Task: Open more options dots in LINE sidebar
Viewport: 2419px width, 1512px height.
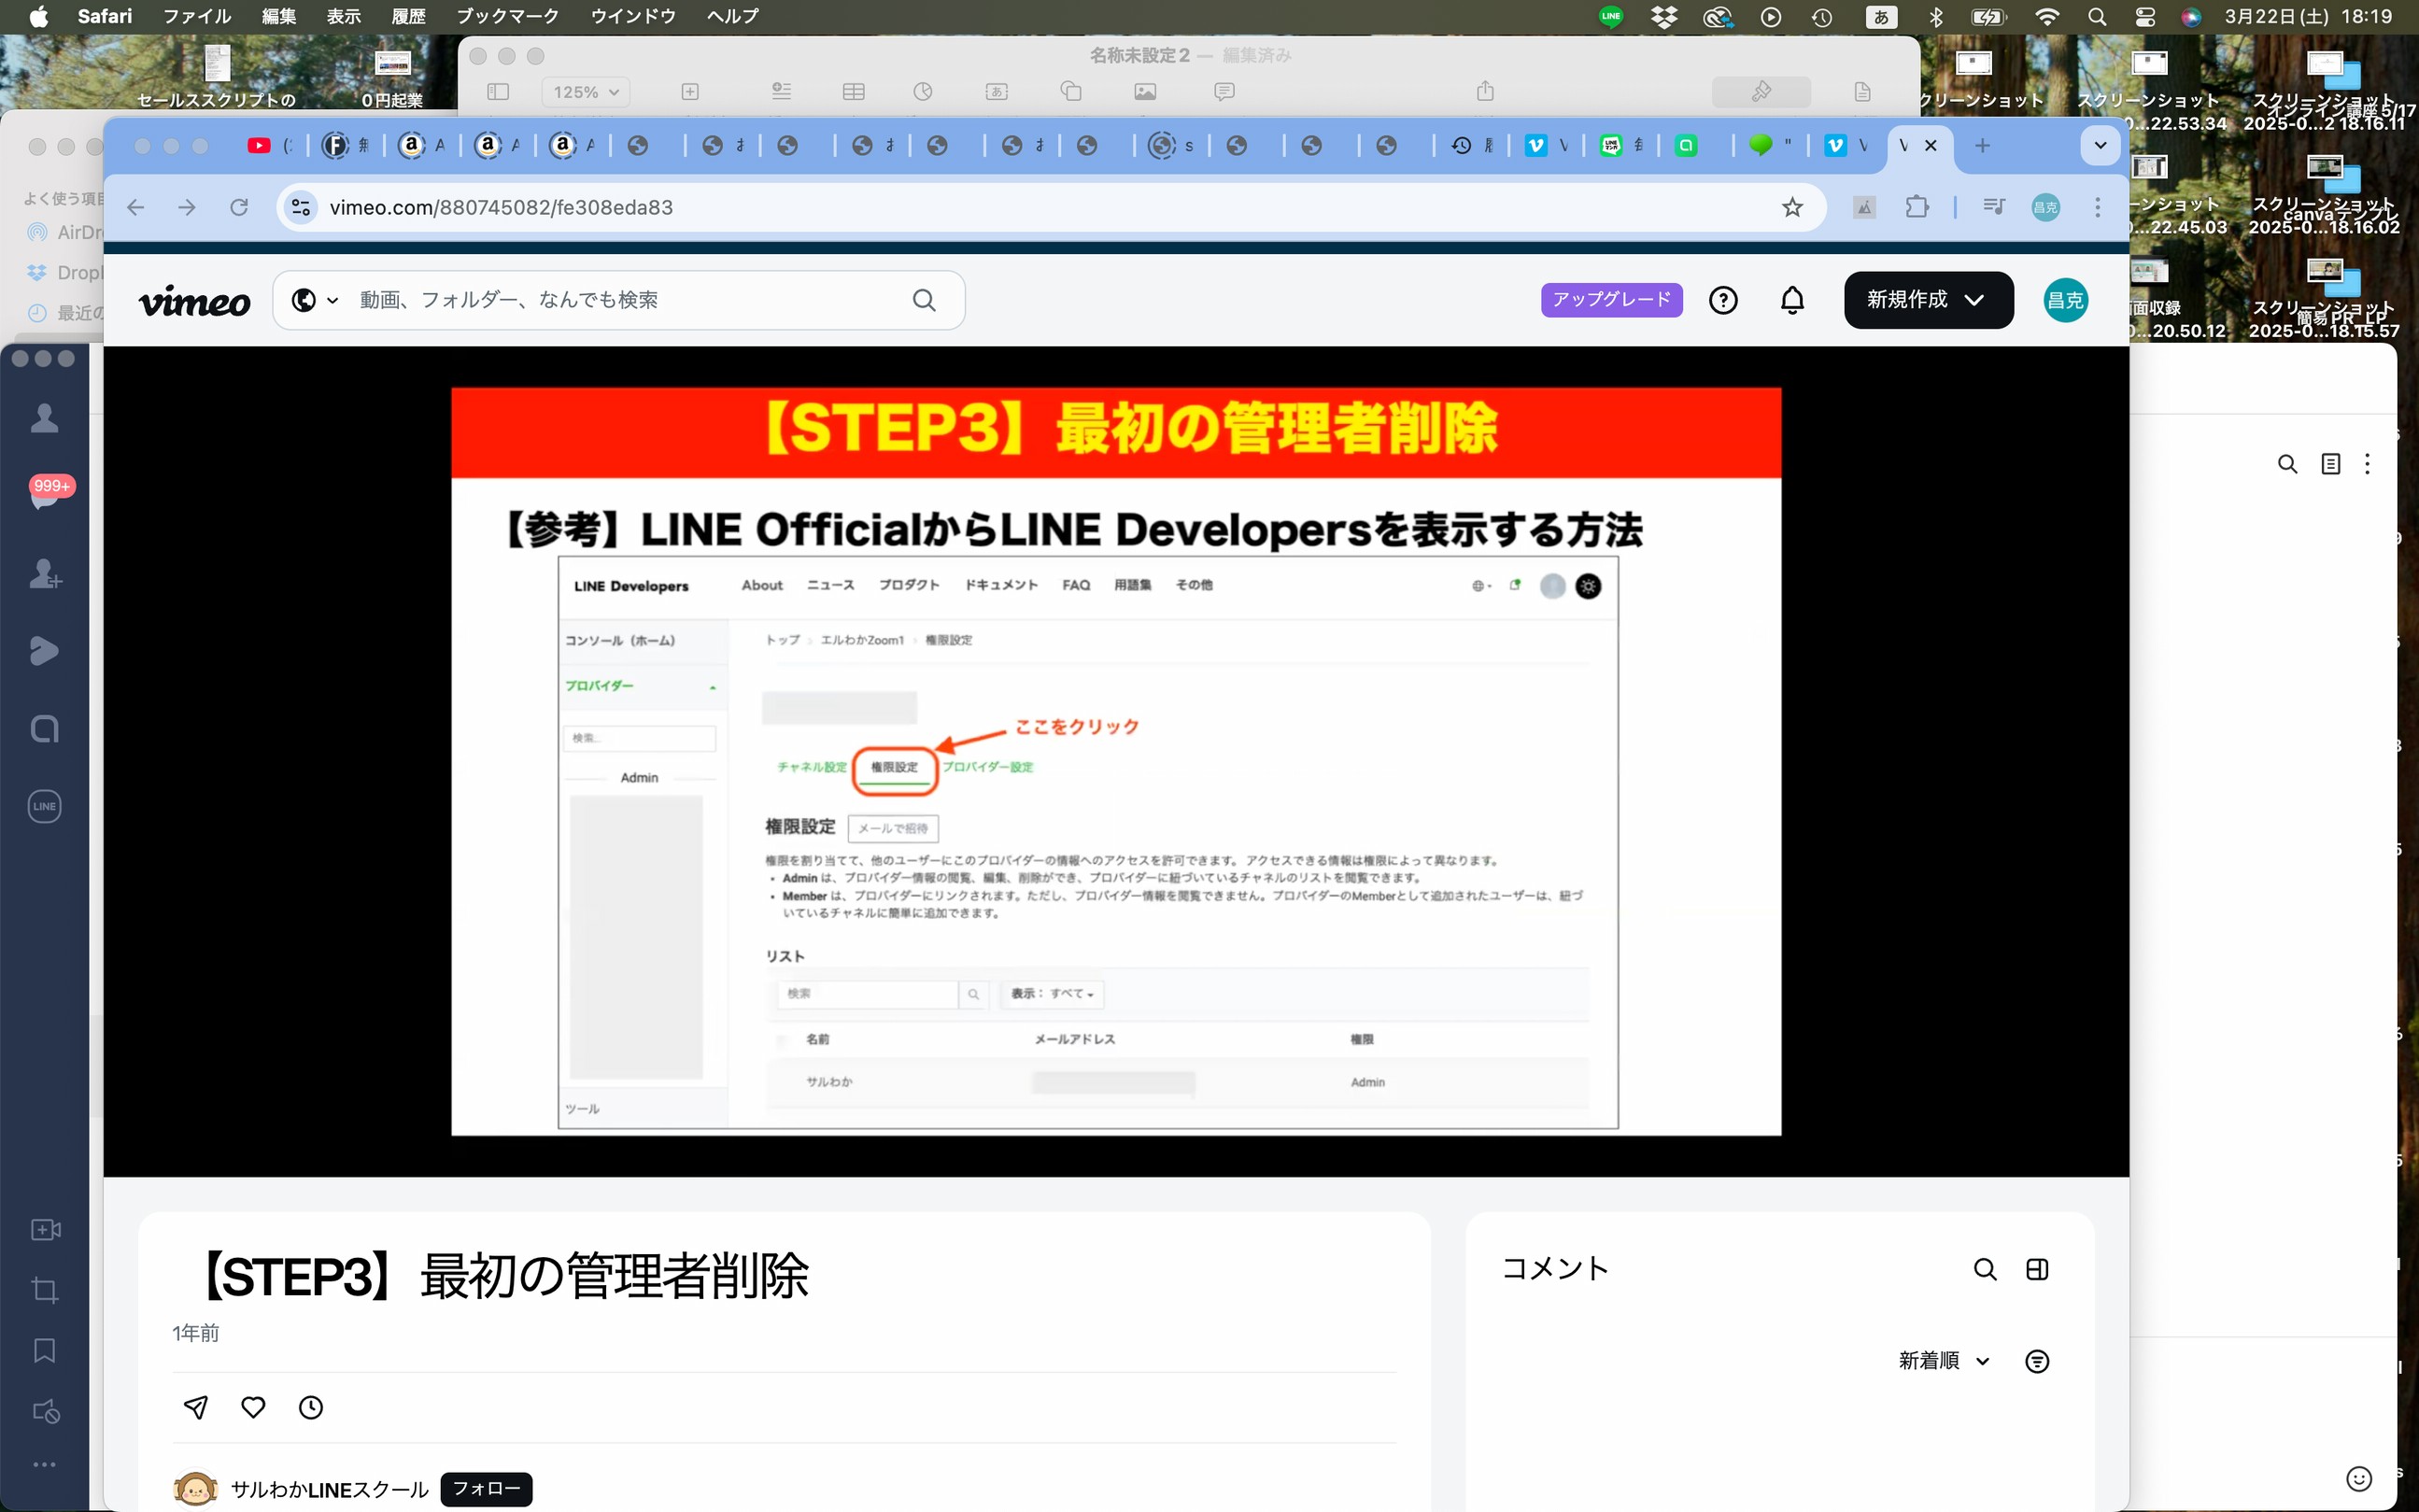Action: point(45,1465)
